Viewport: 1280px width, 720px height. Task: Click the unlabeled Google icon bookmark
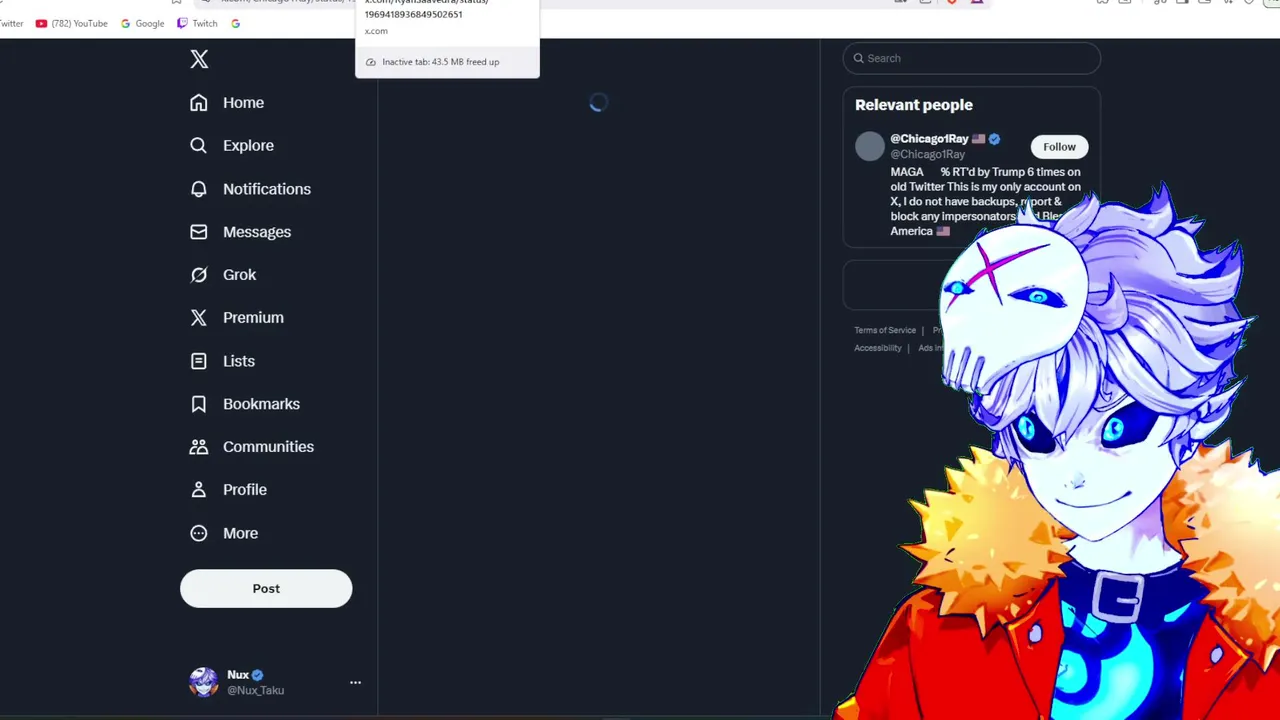tap(235, 23)
